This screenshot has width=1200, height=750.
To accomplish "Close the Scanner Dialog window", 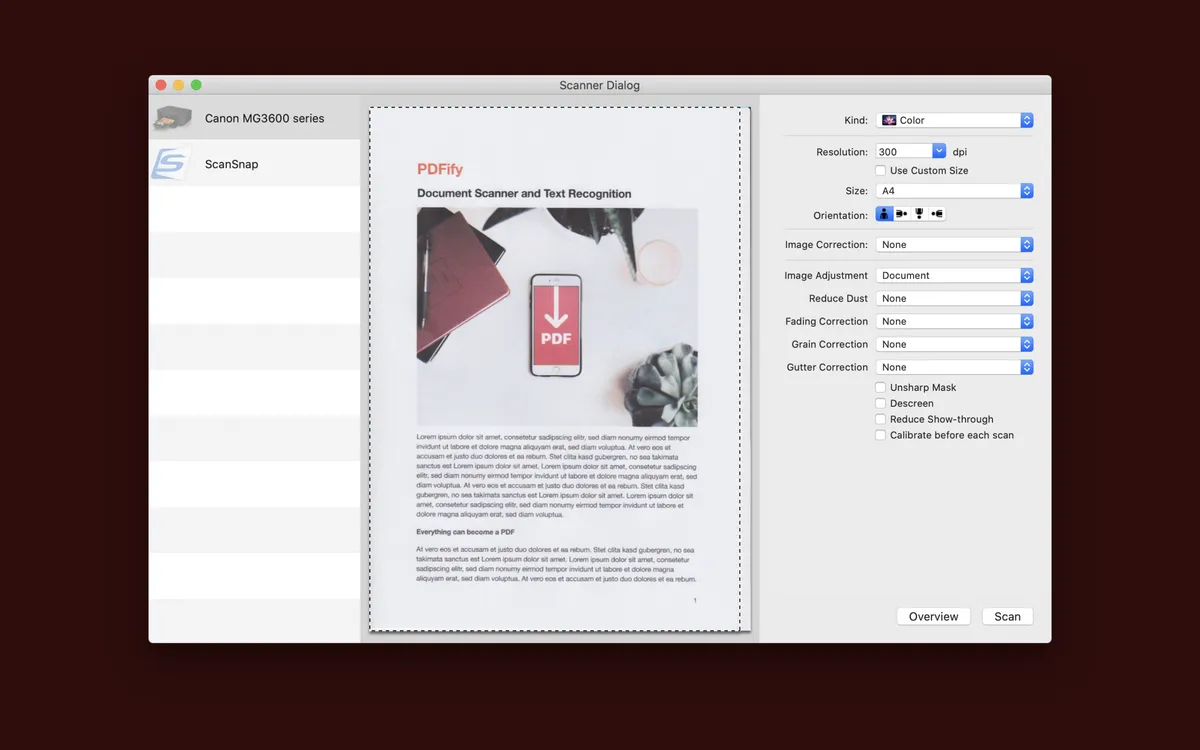I will point(161,85).
